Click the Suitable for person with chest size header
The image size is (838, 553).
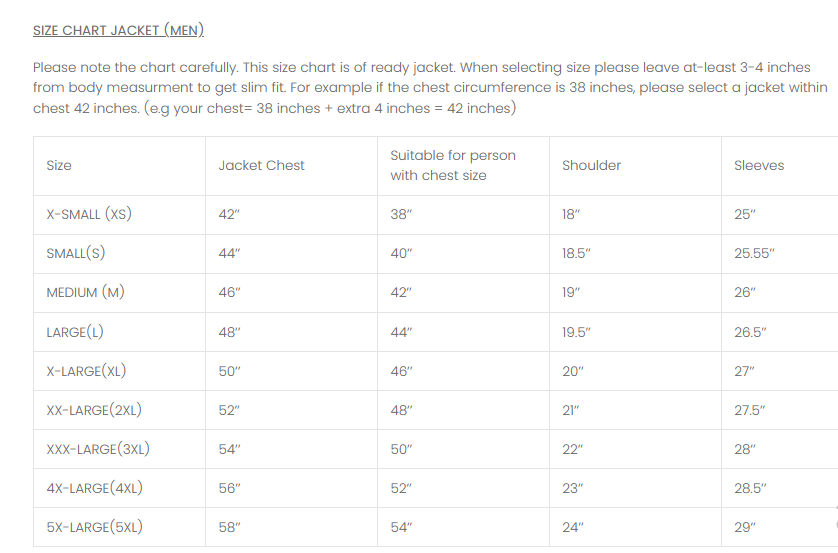coord(453,165)
